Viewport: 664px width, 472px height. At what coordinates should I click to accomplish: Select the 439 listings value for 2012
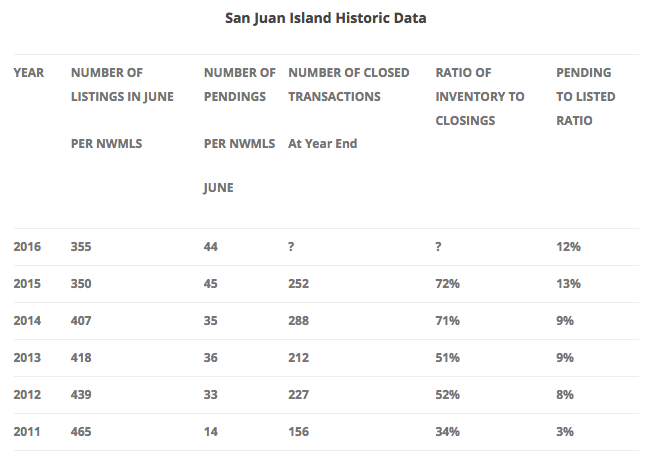[x=81, y=395]
